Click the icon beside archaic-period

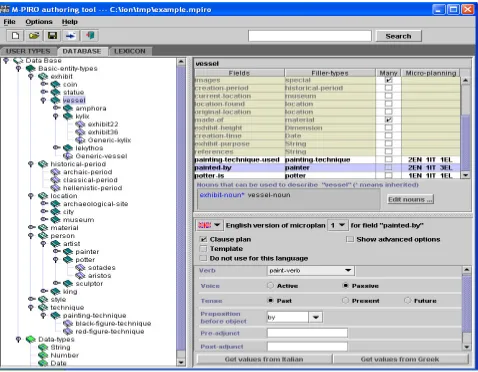tap(56, 172)
